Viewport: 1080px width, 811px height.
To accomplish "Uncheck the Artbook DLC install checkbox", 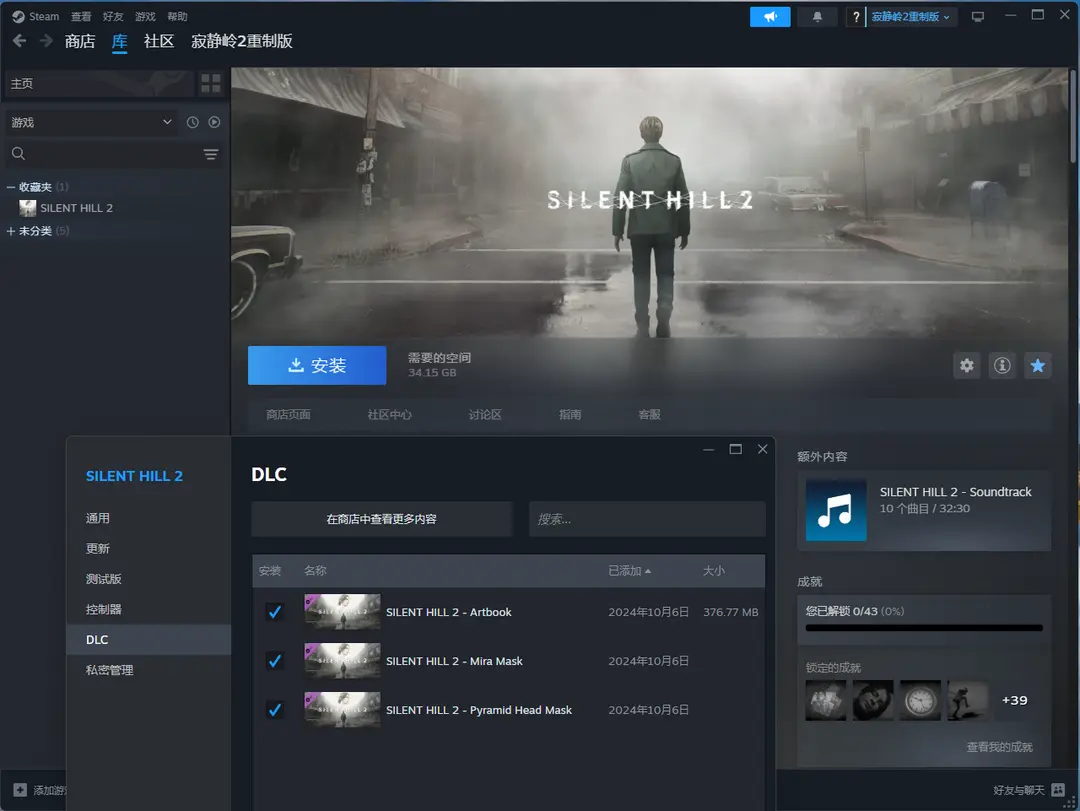I will coord(275,612).
